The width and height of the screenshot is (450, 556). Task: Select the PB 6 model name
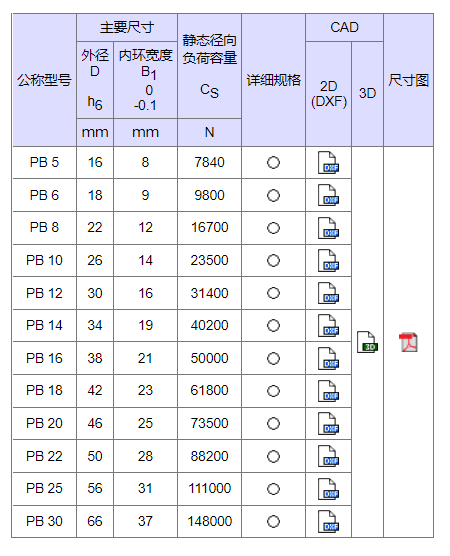tap(44, 195)
